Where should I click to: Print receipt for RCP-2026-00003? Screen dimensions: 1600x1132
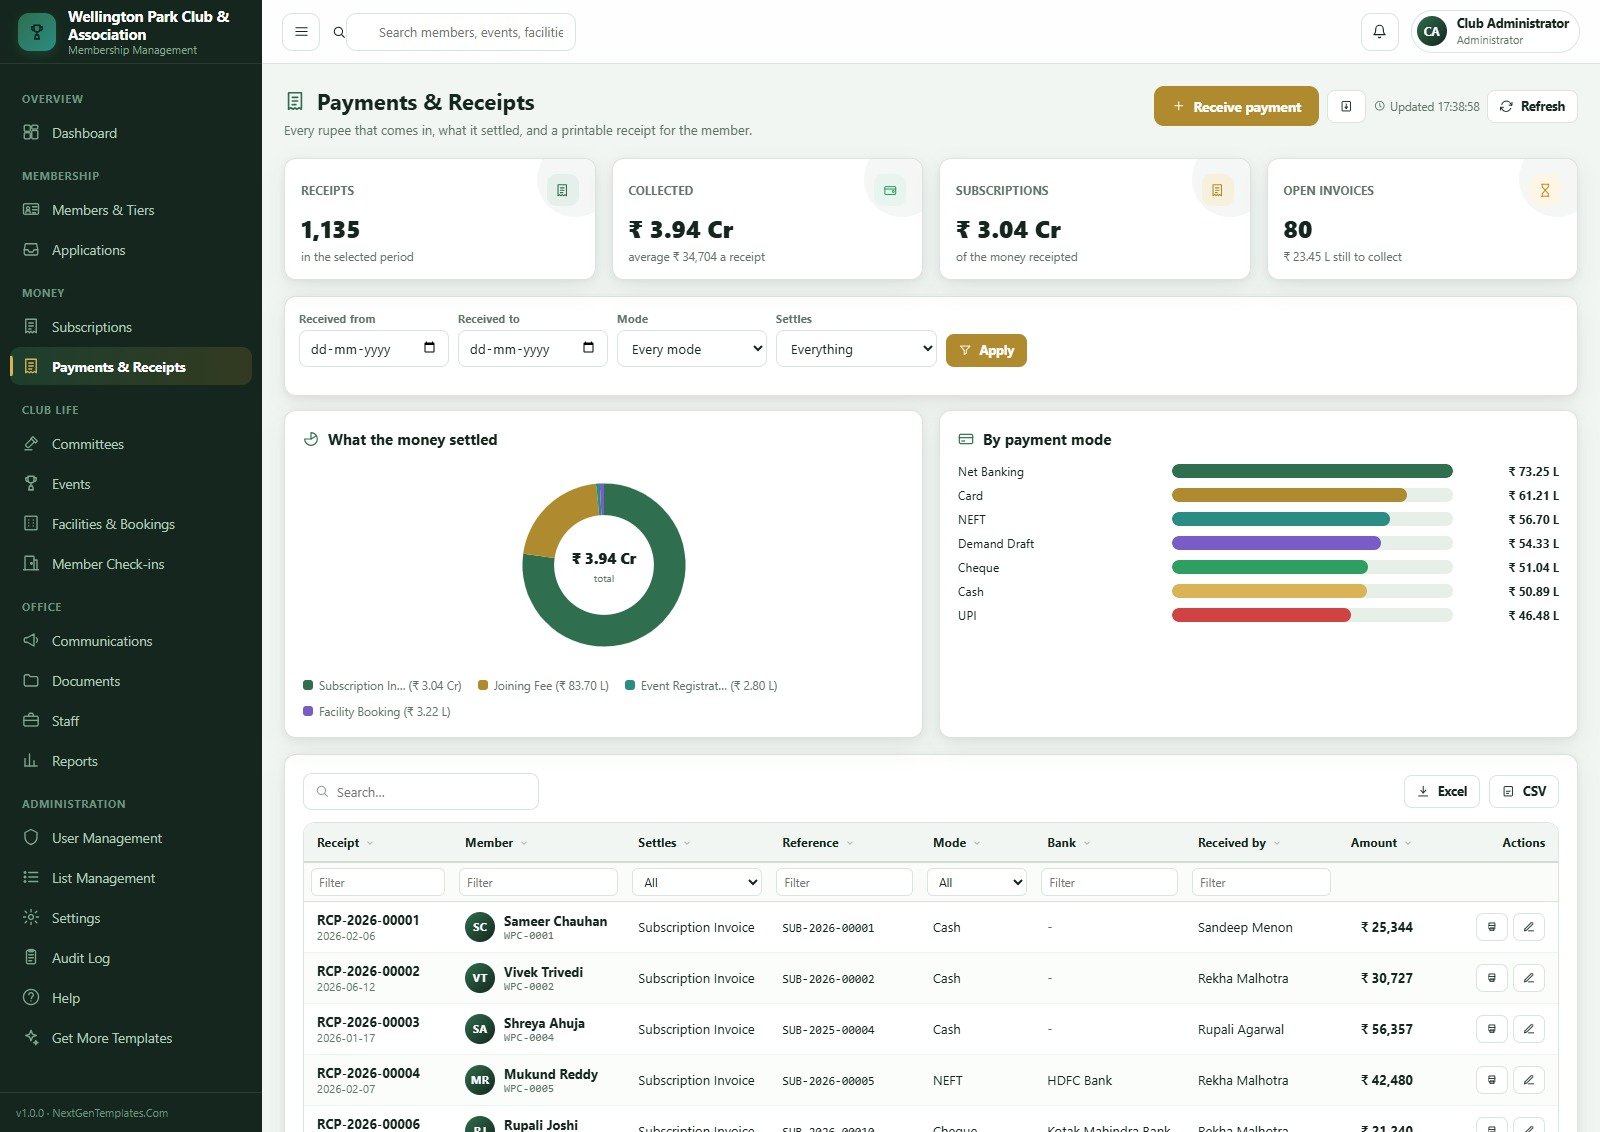point(1492,1029)
